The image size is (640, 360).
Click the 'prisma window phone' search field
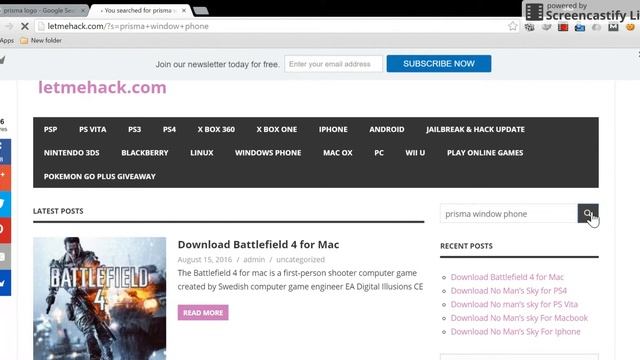tap(509, 213)
